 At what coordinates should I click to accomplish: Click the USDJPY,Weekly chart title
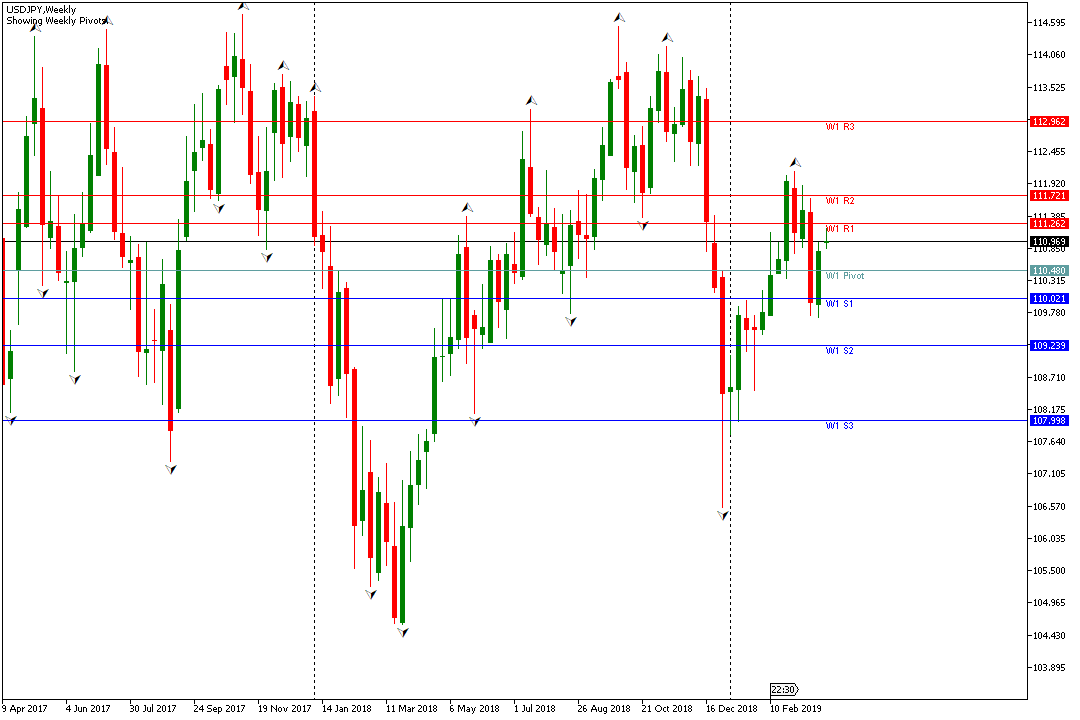[x=40, y=8]
